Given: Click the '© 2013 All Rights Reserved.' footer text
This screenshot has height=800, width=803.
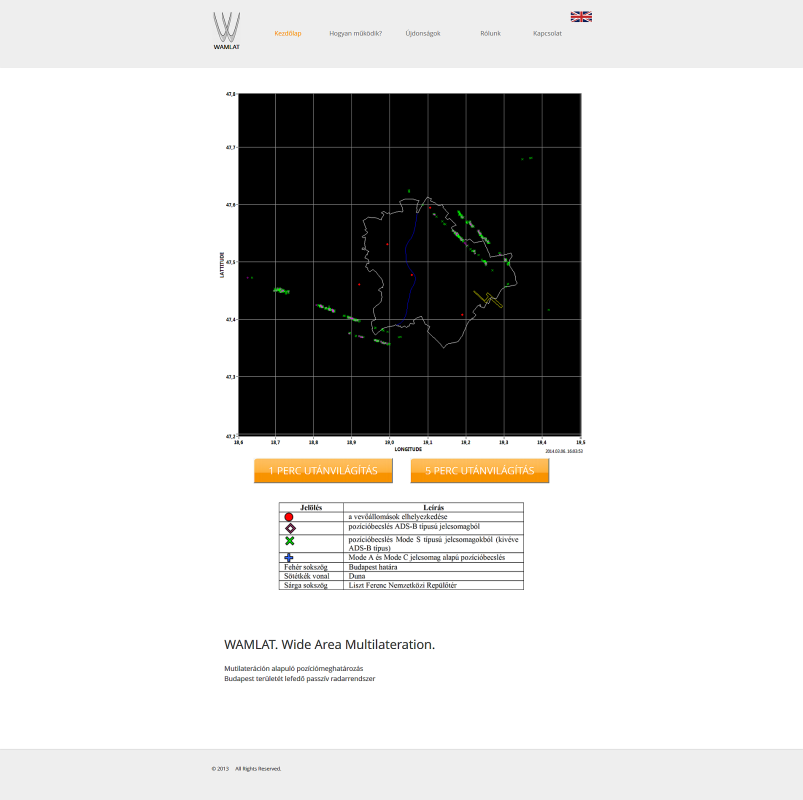Looking at the screenshot, I should pyautogui.click(x=246, y=769).
